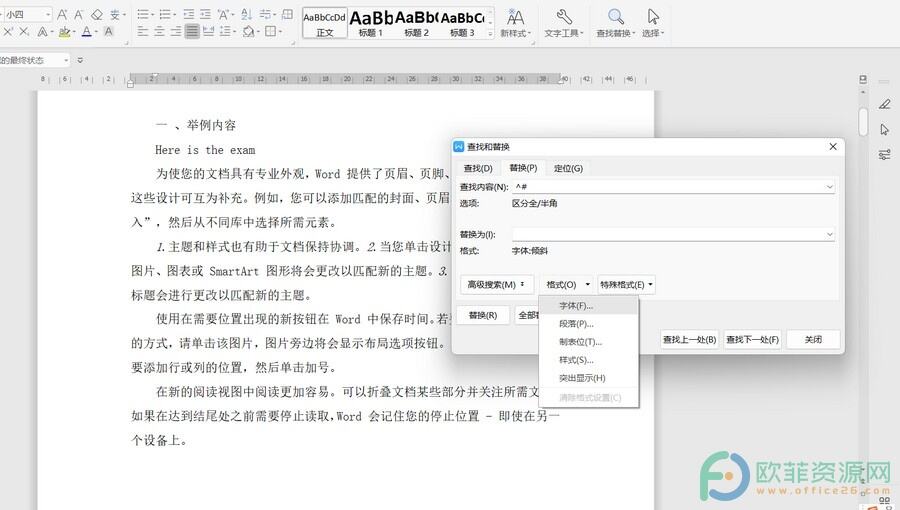Screen dimensions: 900x510
Task: Click the text effects outlined A icon
Action: (x=42, y=32)
